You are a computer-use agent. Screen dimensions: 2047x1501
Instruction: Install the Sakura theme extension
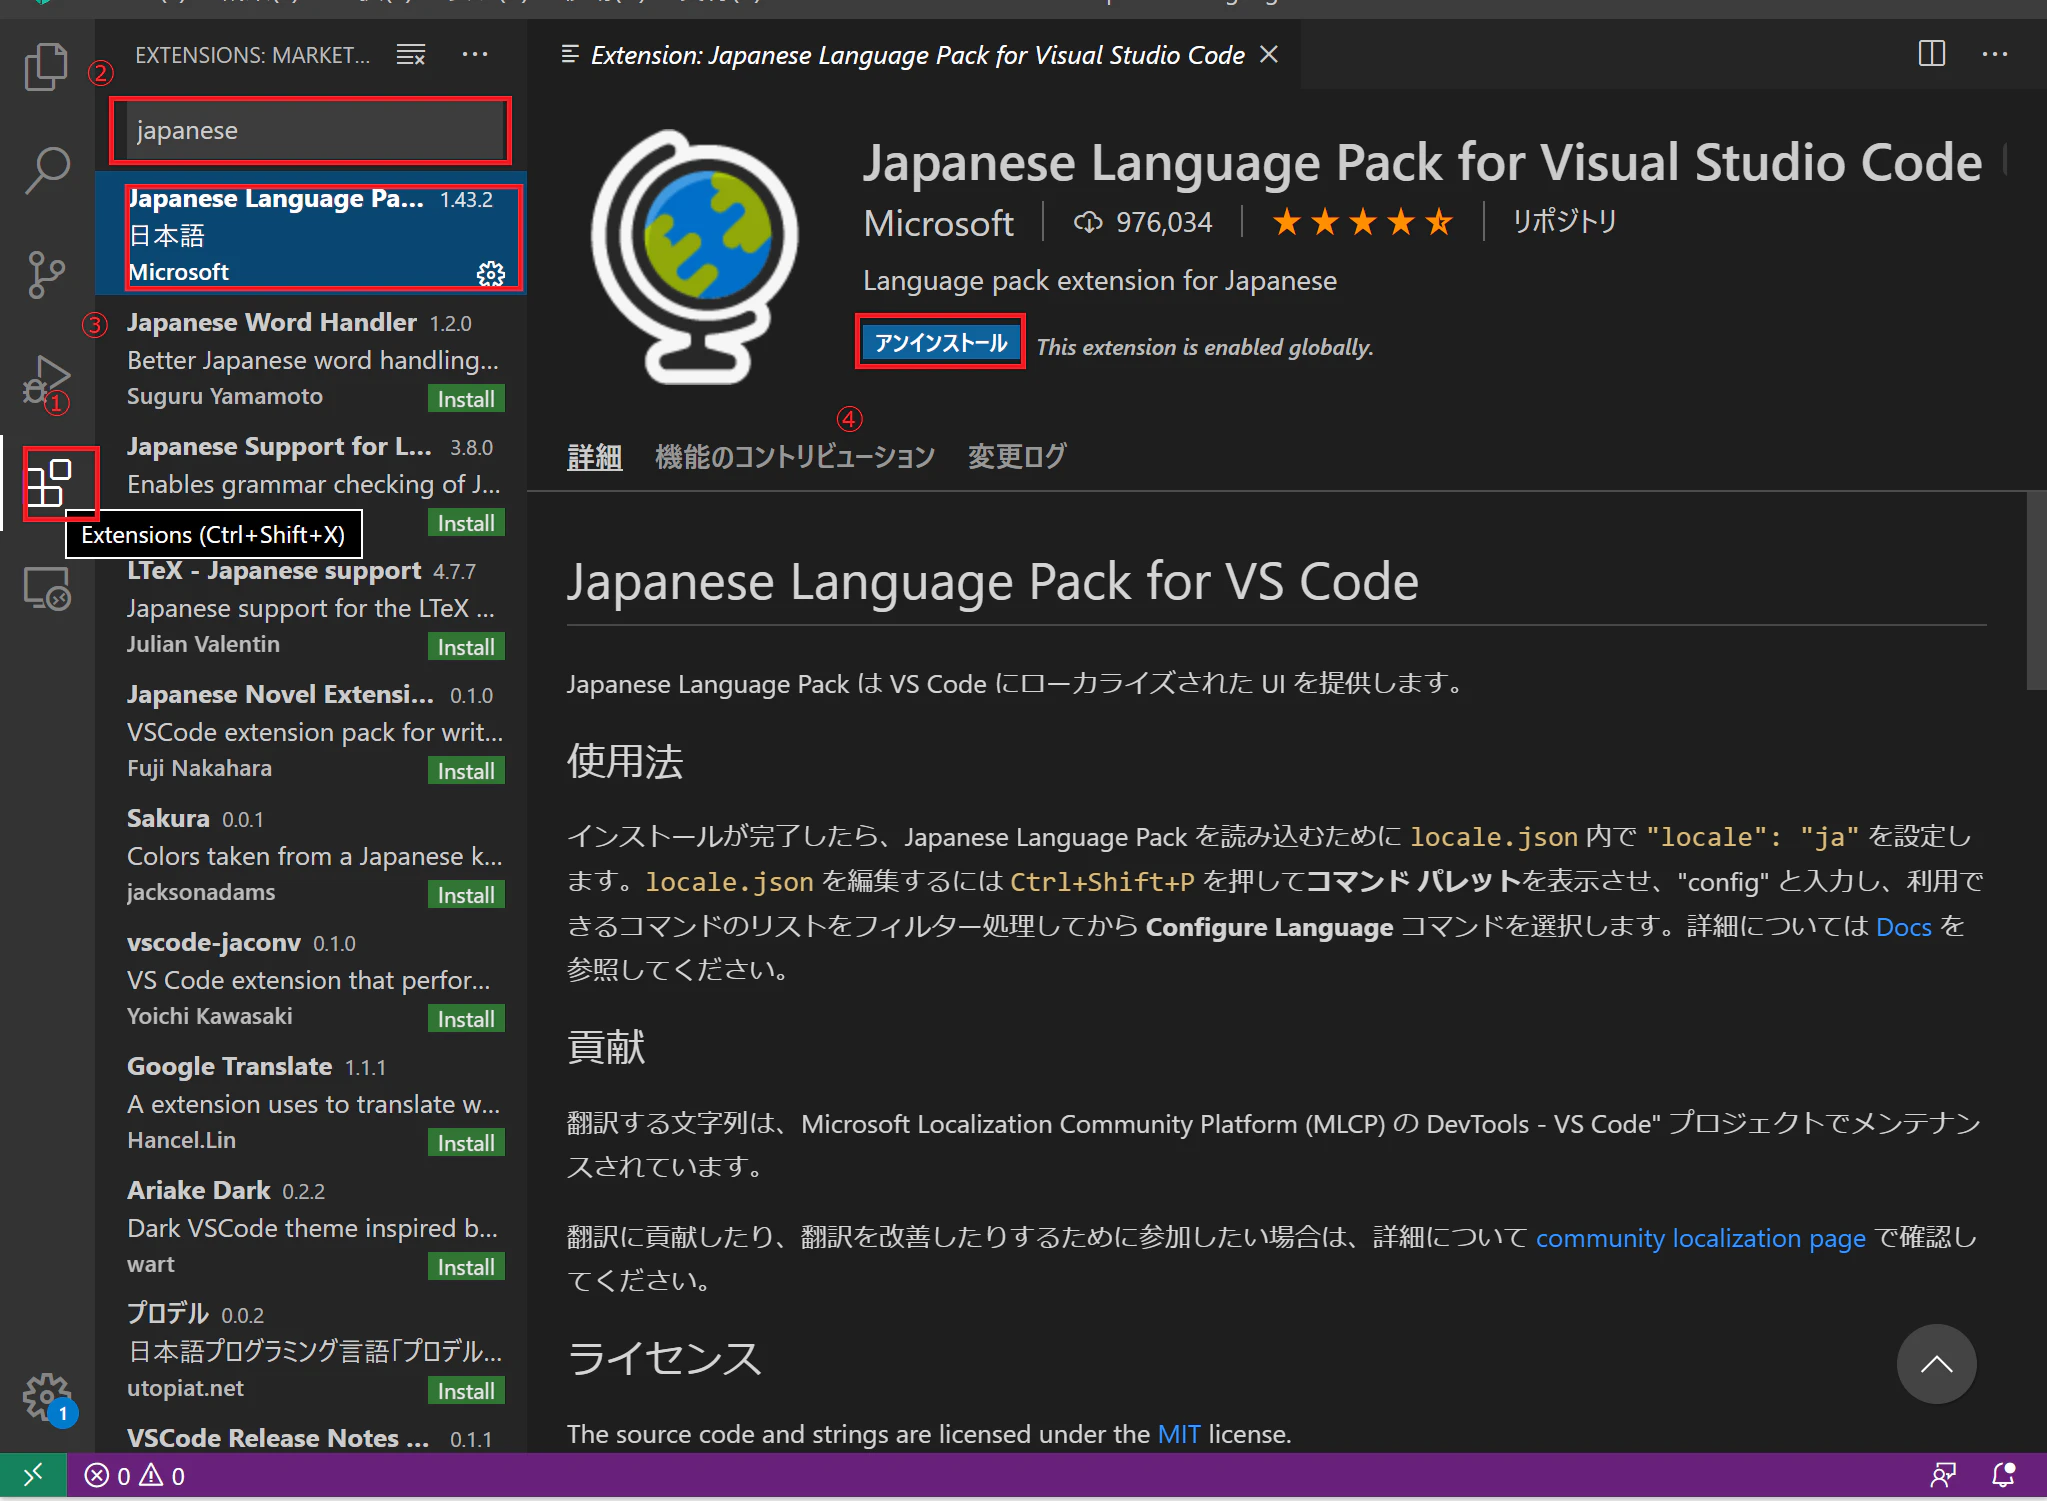pyautogui.click(x=466, y=895)
